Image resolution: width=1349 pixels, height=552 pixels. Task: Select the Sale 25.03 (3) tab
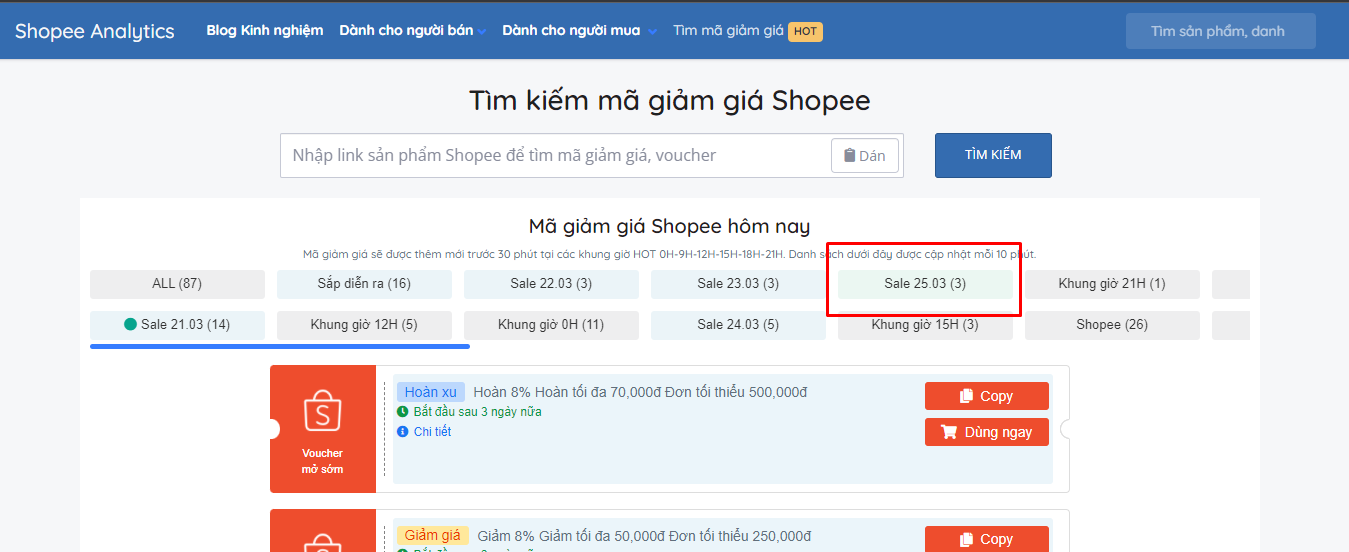925,284
